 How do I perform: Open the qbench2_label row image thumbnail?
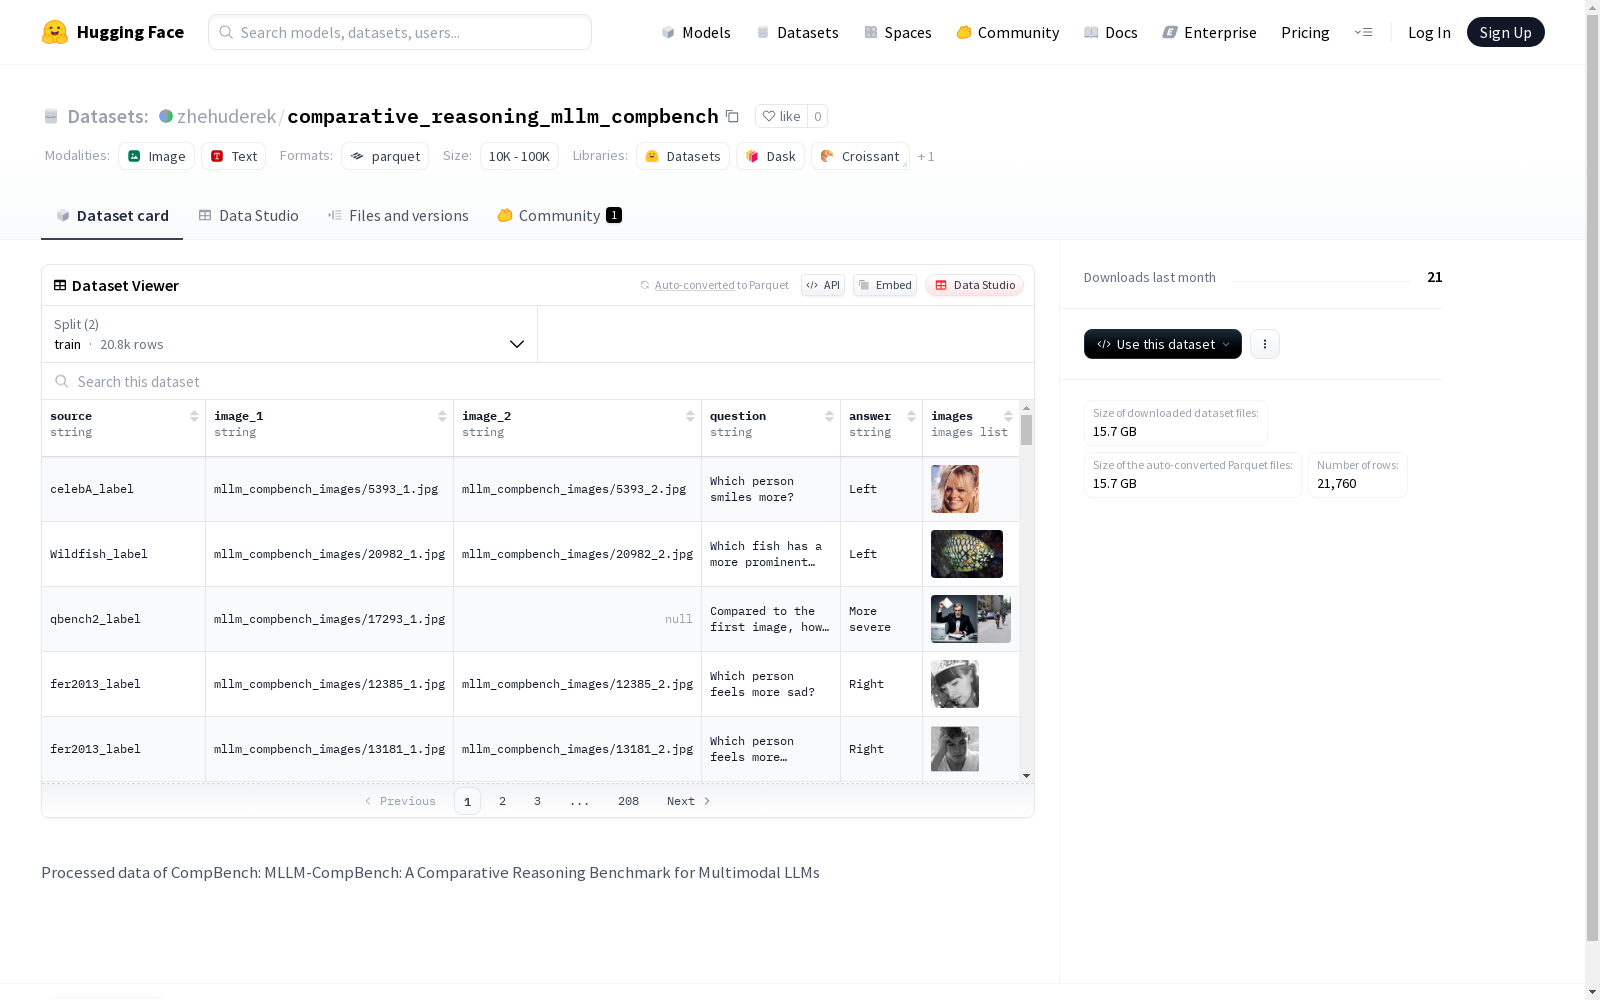[971, 619]
